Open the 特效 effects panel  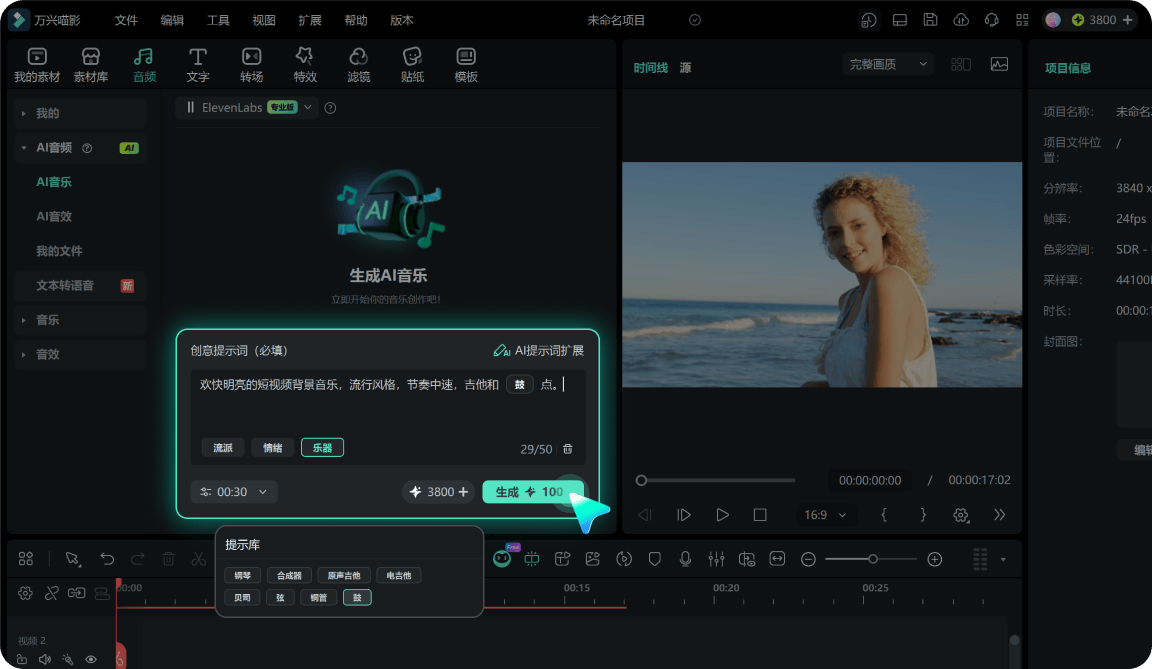pyautogui.click(x=305, y=65)
